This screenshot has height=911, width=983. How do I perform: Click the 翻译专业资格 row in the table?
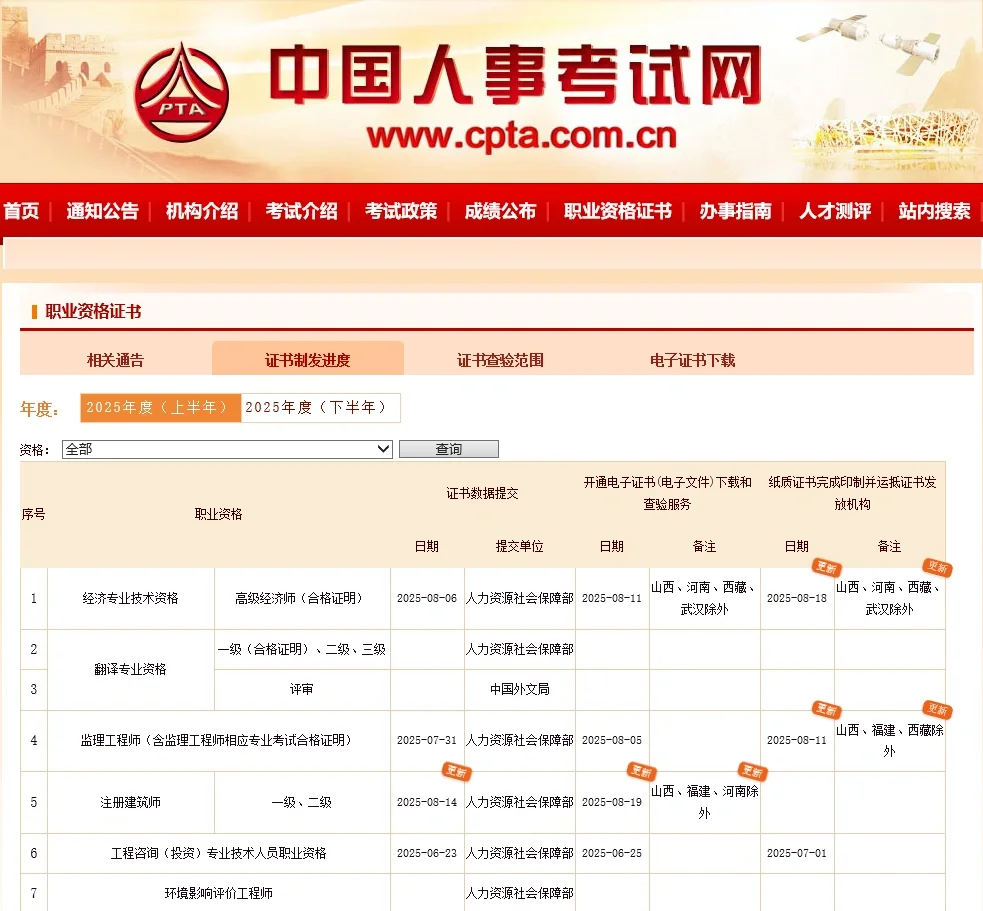tap(130, 670)
